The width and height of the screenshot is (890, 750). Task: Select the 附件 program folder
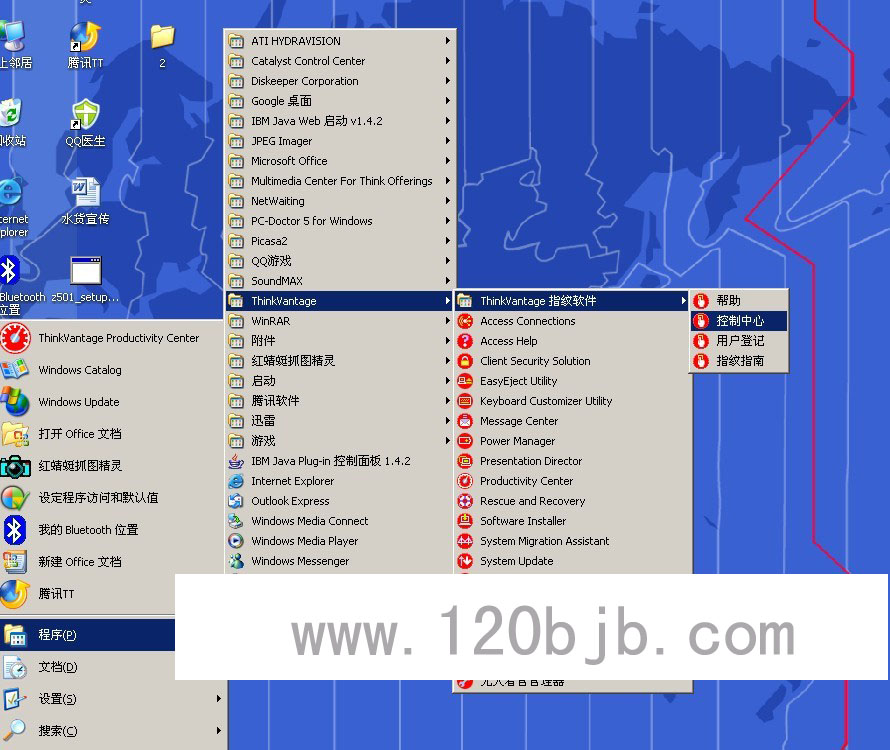tap(339, 341)
